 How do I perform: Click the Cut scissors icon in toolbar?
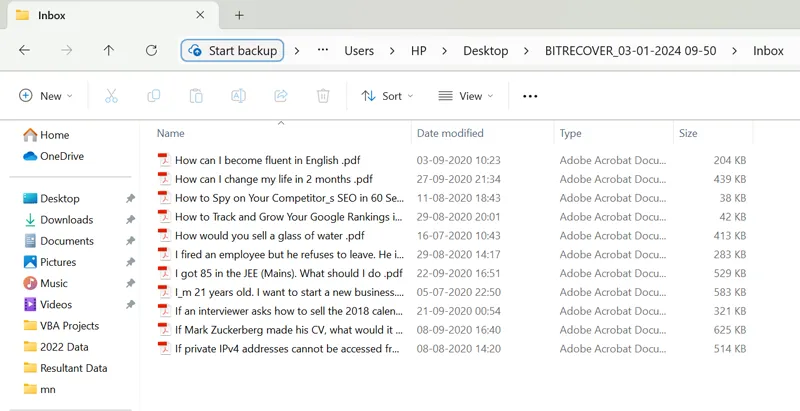coord(111,96)
